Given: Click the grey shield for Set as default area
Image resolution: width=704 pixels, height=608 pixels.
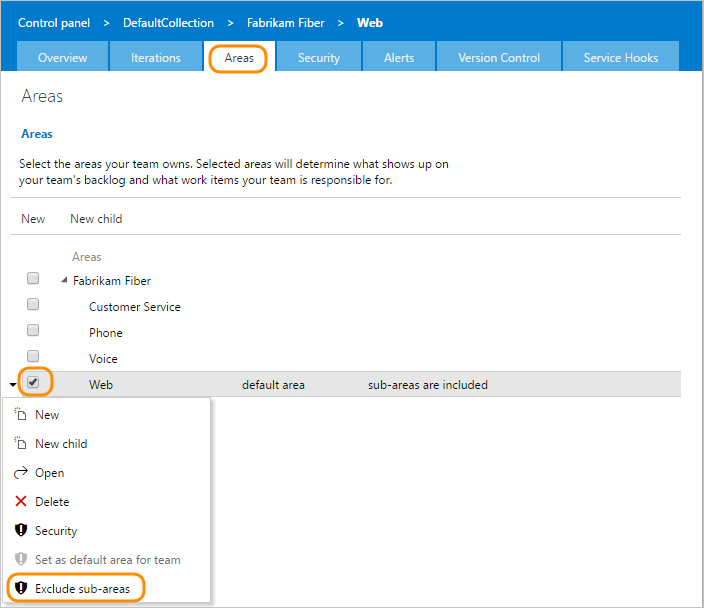Looking at the screenshot, I should click(x=21, y=559).
